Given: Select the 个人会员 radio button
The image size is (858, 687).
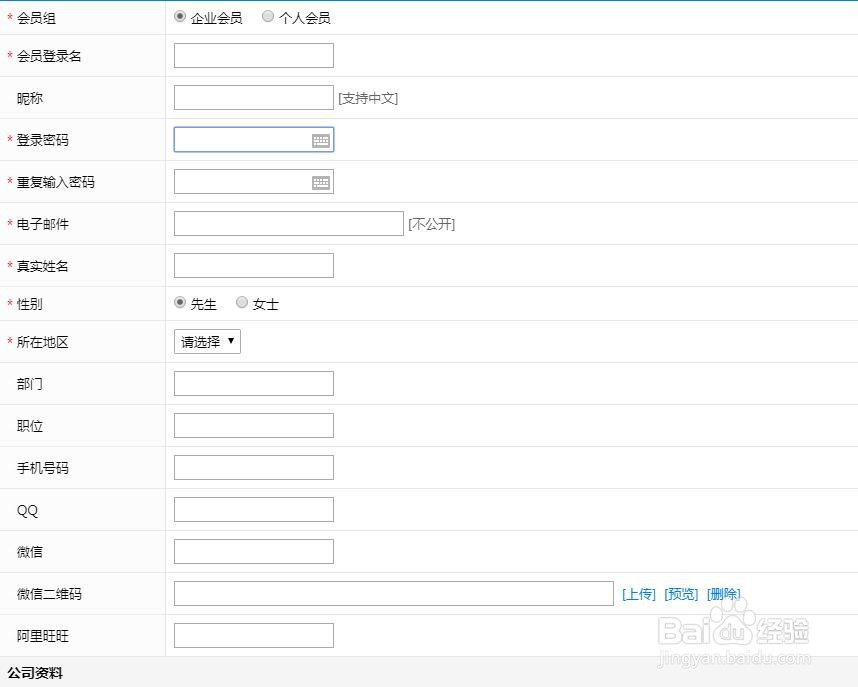Looking at the screenshot, I should 268,17.
